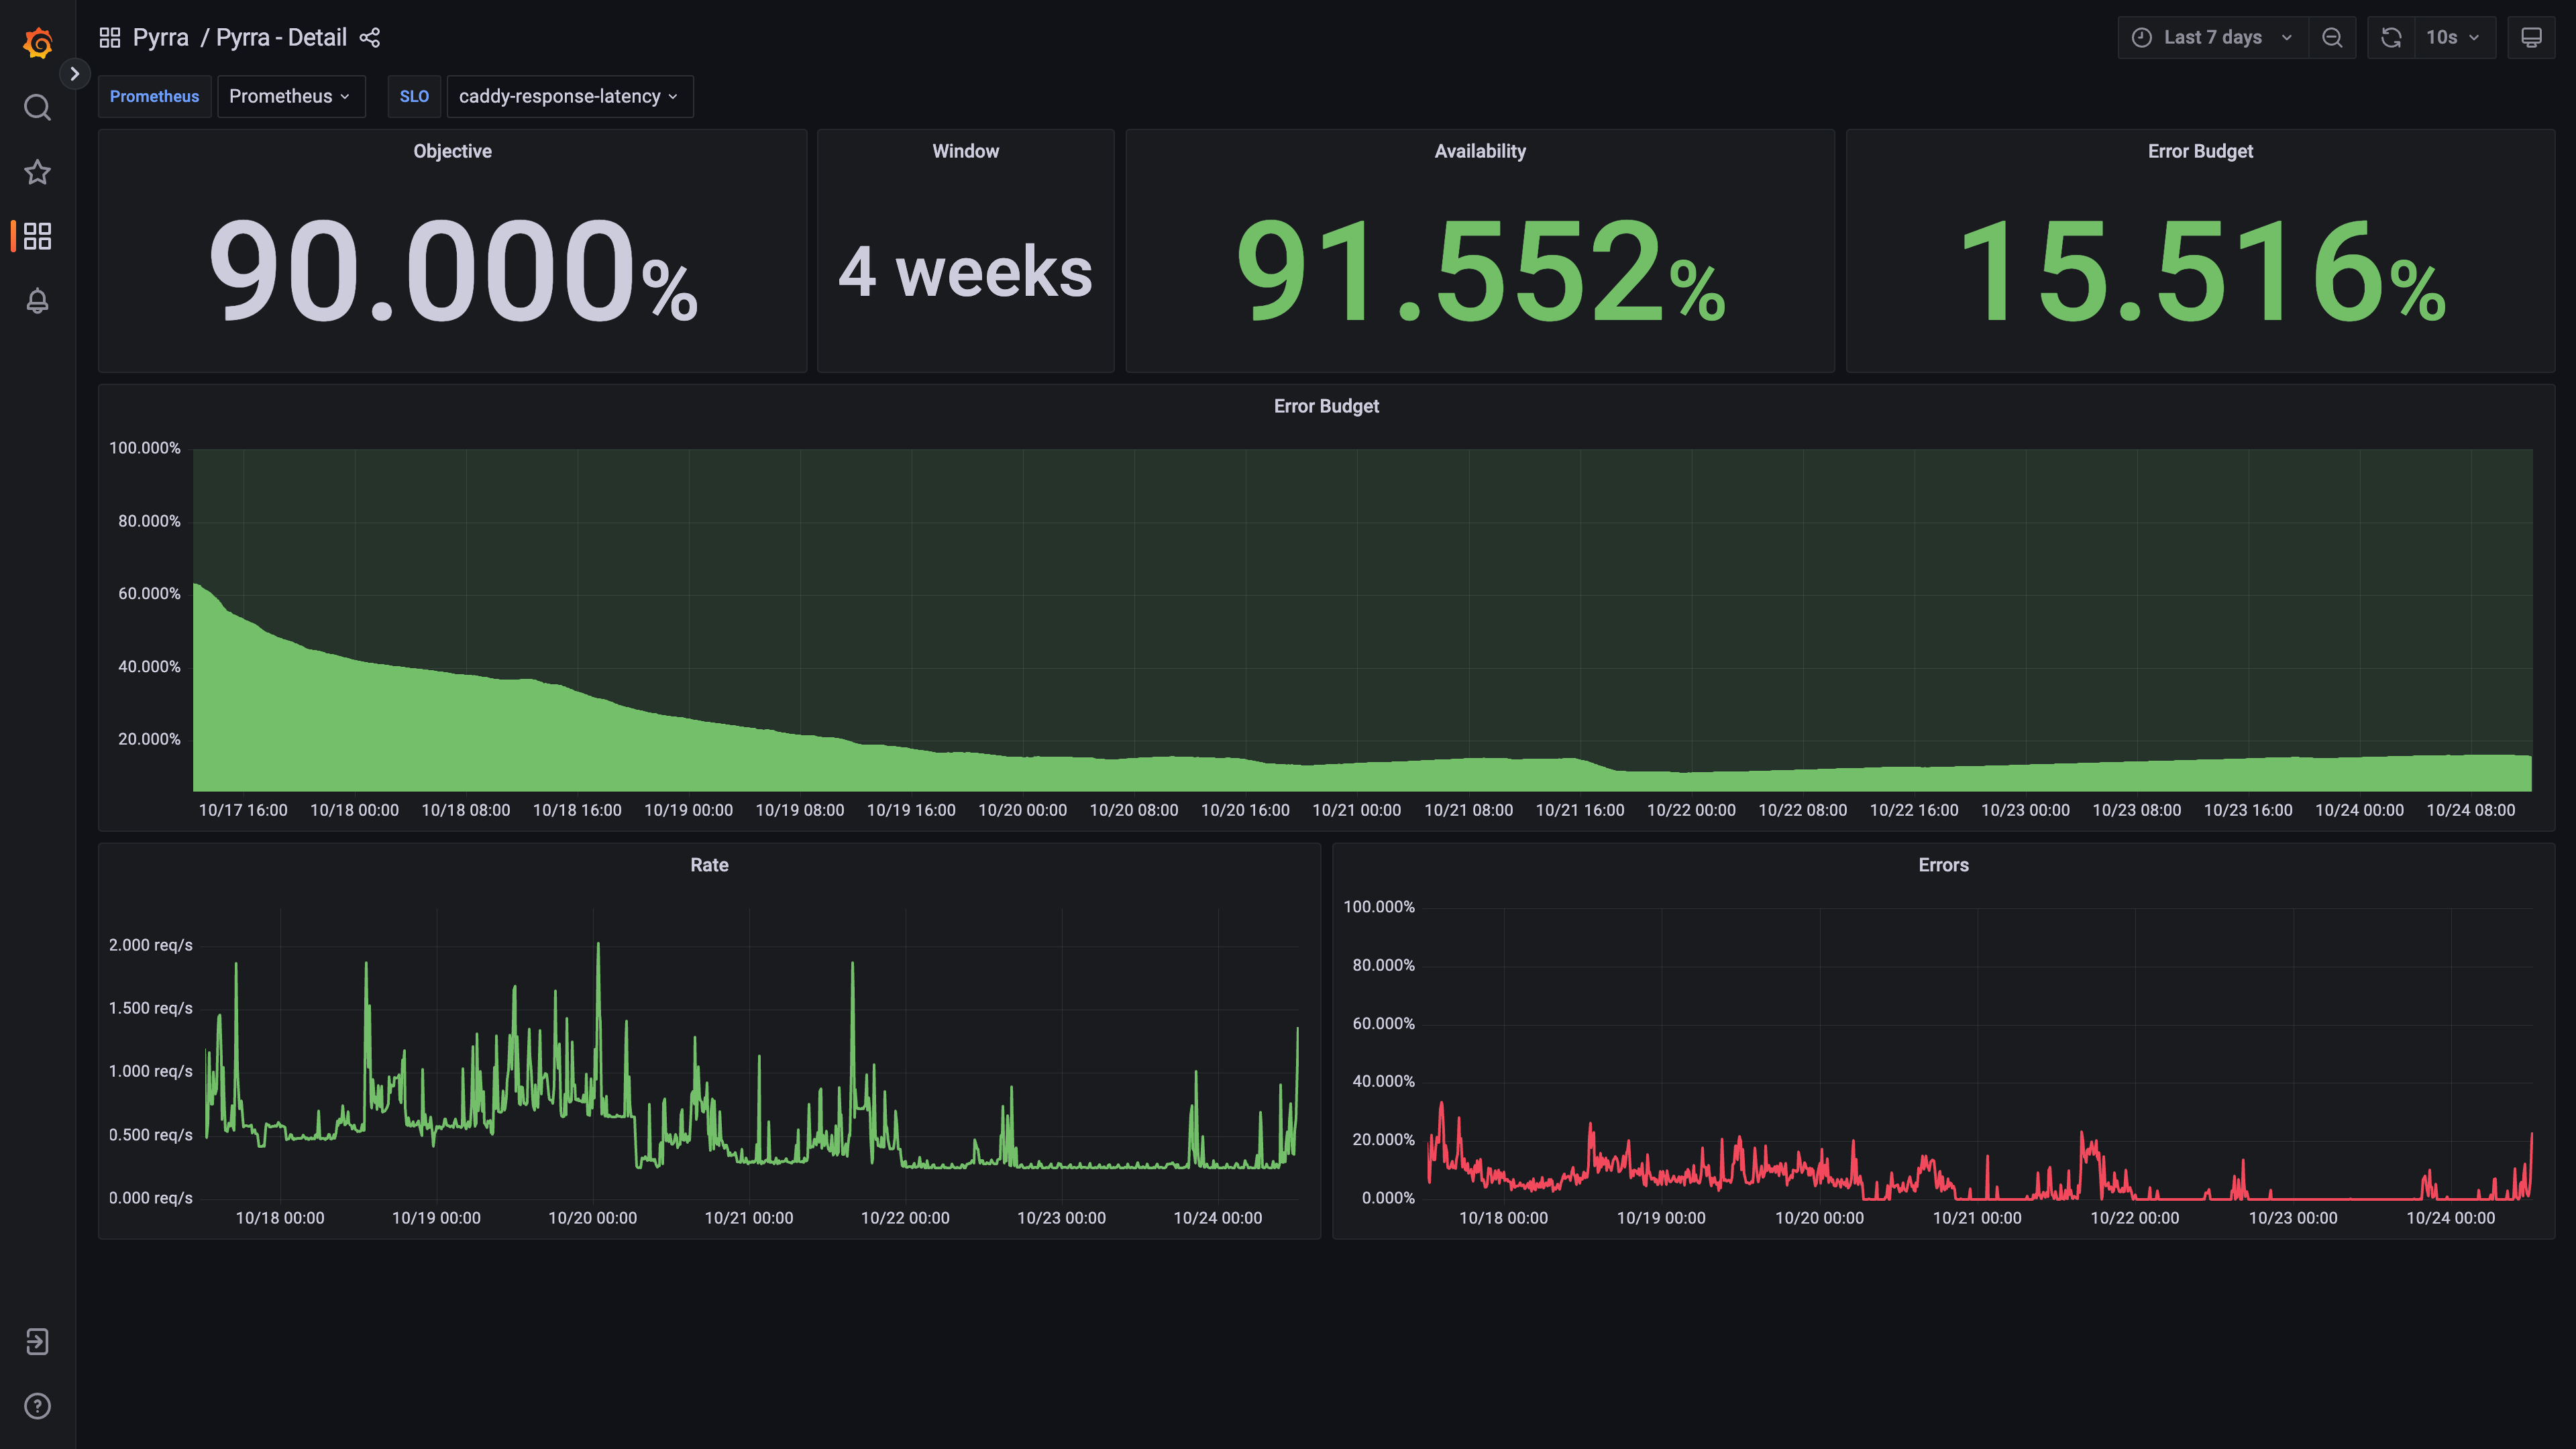
Task: Open the Prometheus datasource dropdown
Action: click(290, 96)
